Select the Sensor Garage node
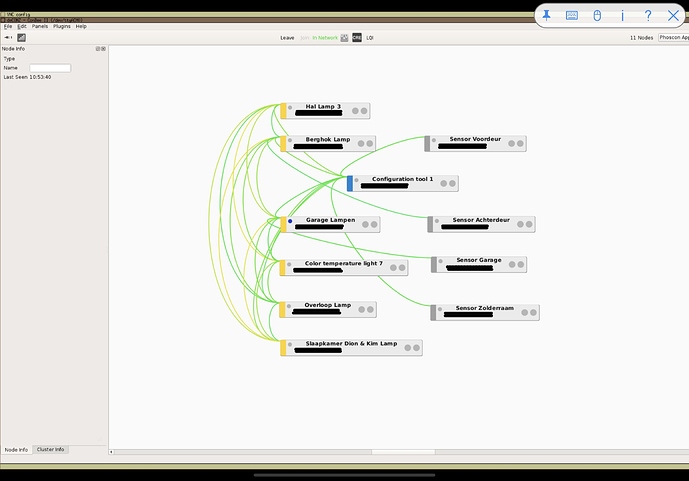Screen dimensions: 689x481 [x=479, y=264]
